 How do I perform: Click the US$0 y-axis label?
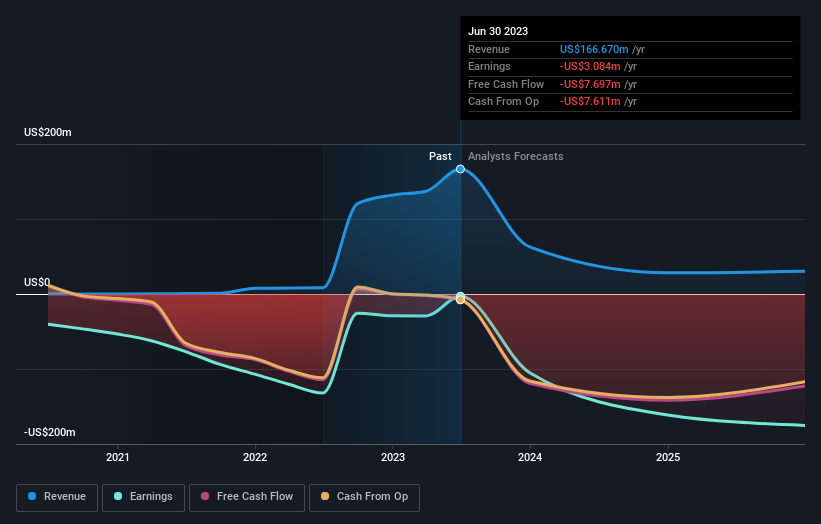point(37,283)
